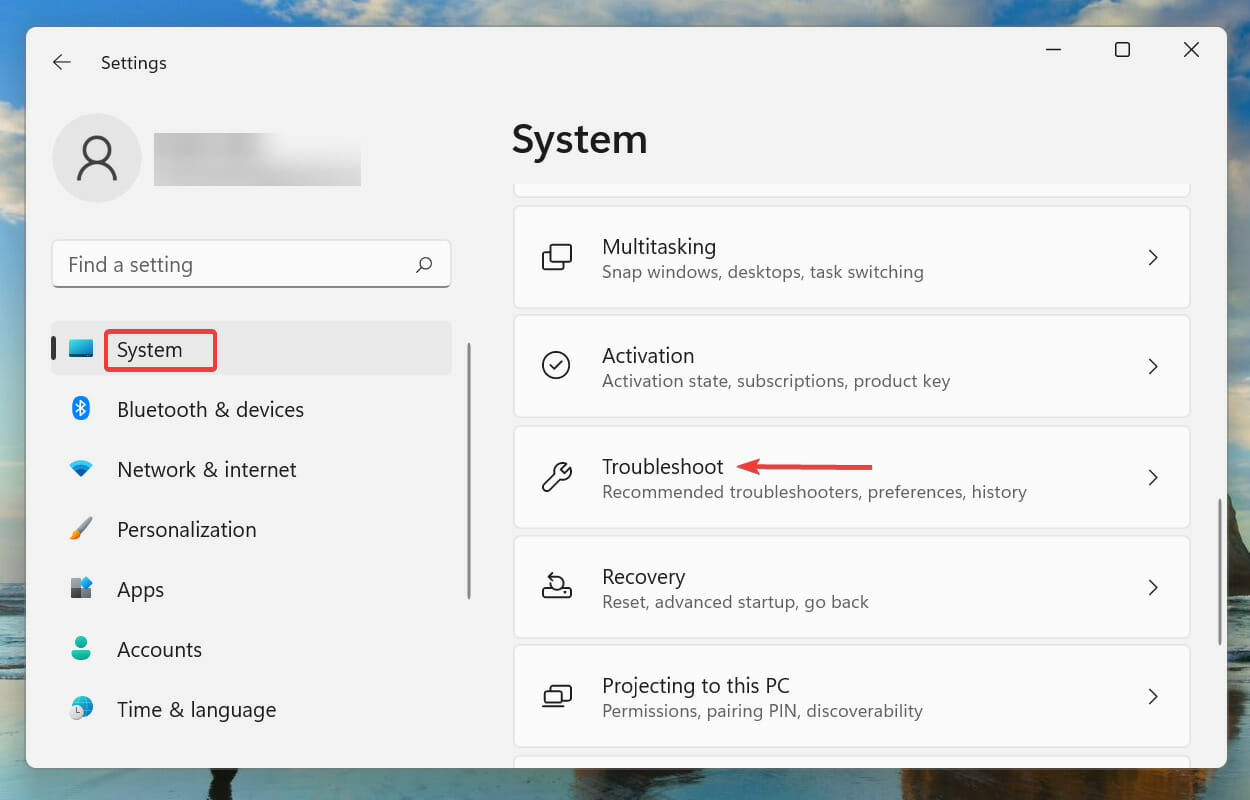Click the Personalization brush icon
This screenshot has height=800, width=1250.
click(x=80, y=529)
